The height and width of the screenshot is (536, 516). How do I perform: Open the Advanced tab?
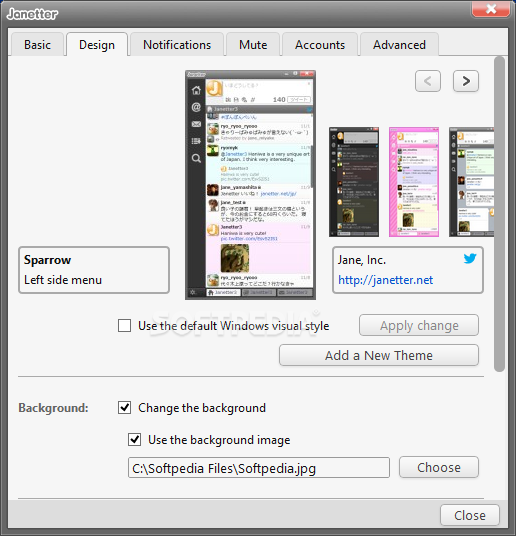[399, 45]
